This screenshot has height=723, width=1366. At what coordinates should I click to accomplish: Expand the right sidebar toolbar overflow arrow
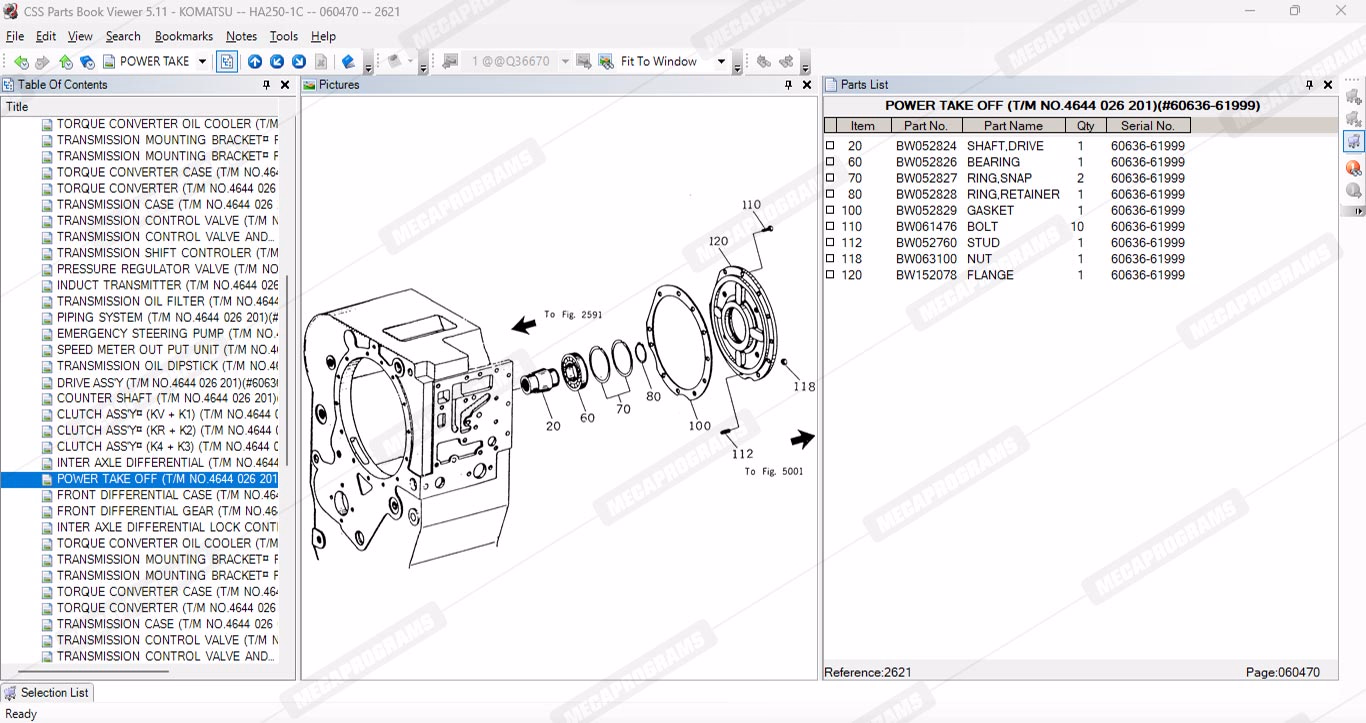tap(1357, 211)
